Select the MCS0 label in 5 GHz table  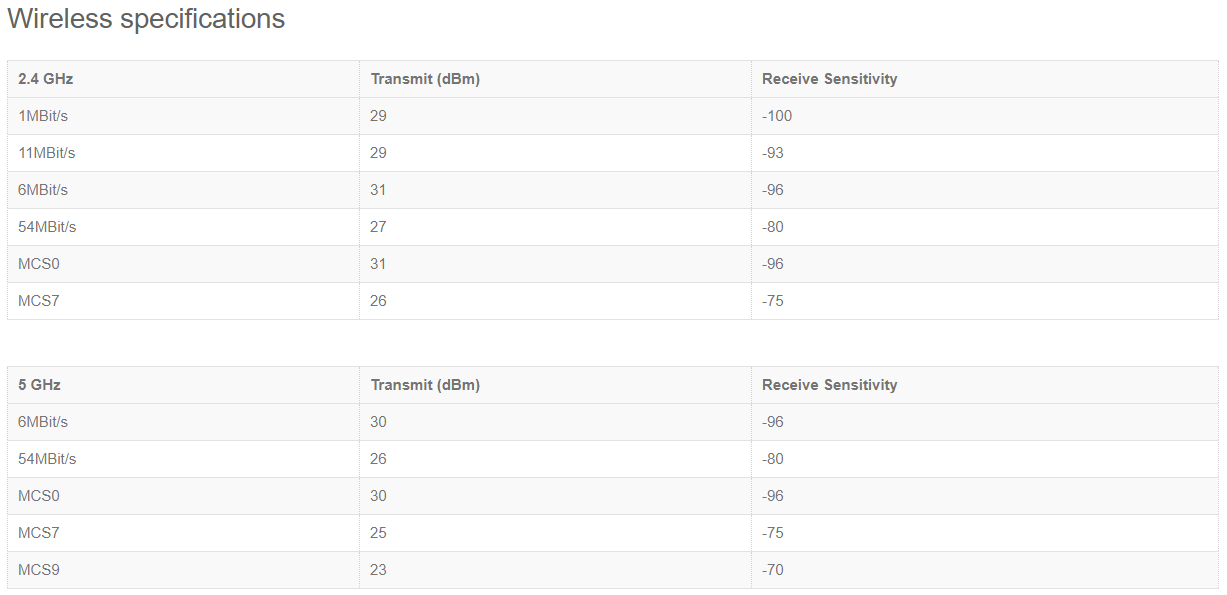click(x=39, y=496)
